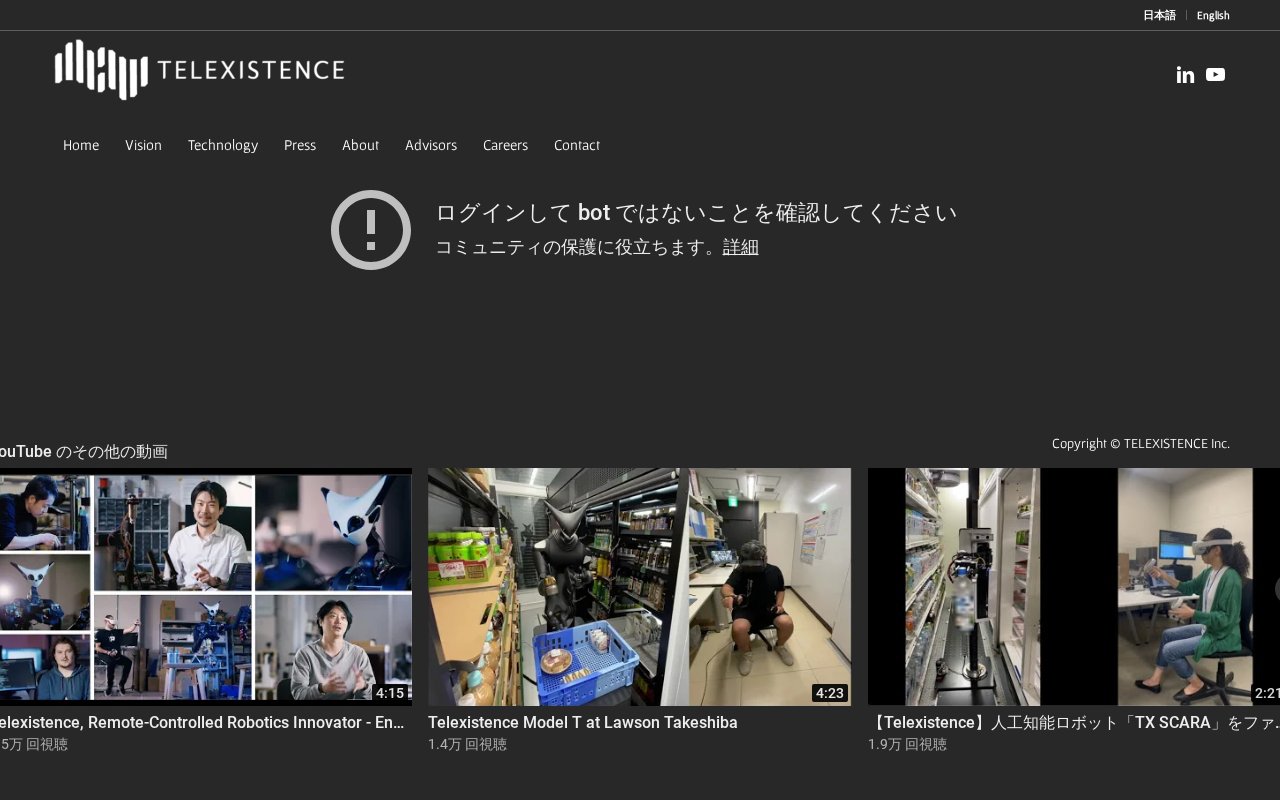Go to the Home menu item
The width and height of the screenshot is (1280, 800).
(81, 145)
